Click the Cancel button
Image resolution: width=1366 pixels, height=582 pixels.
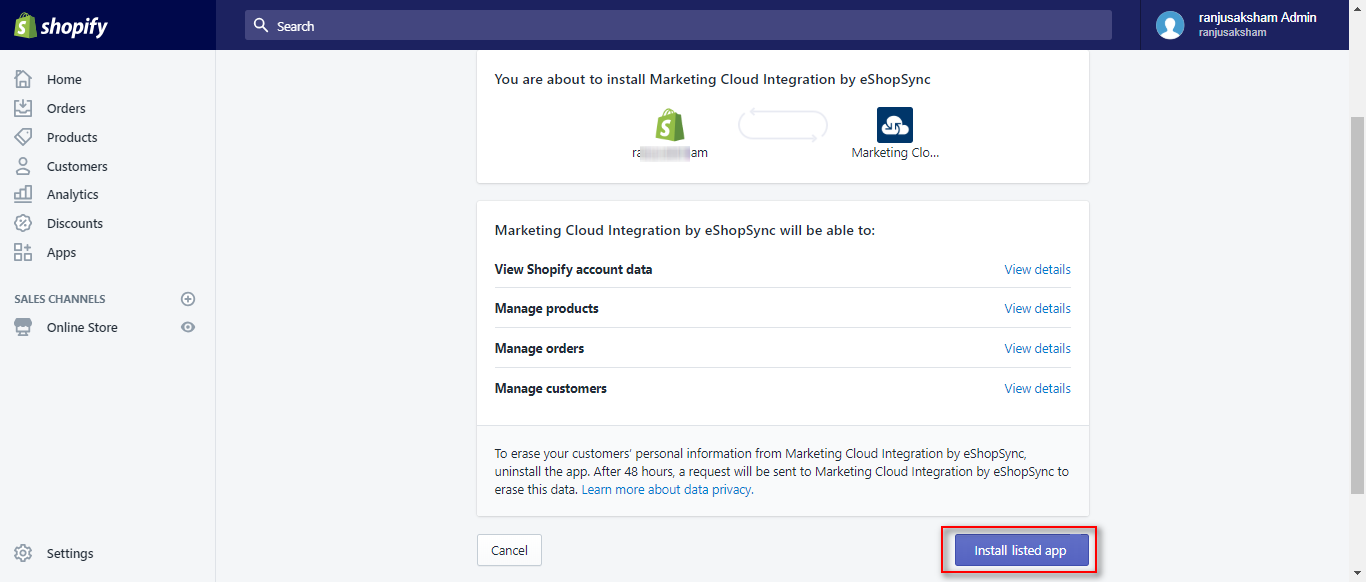click(509, 550)
